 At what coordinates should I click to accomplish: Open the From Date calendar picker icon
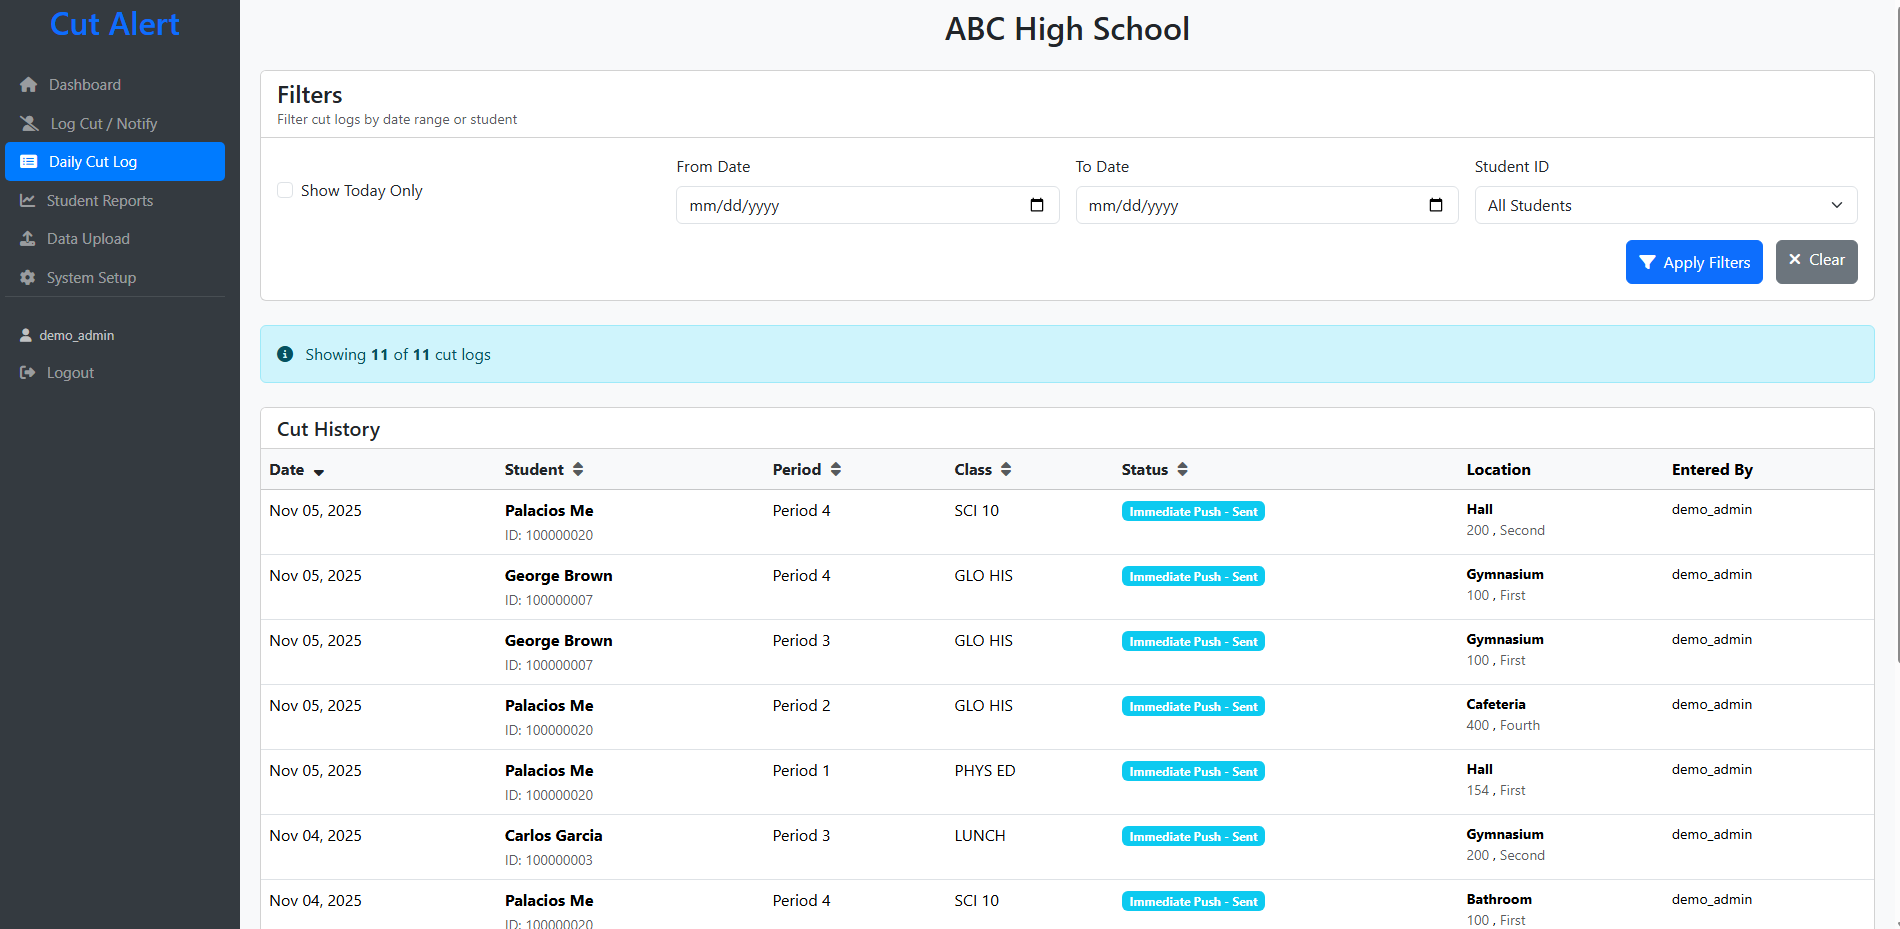[x=1036, y=205]
